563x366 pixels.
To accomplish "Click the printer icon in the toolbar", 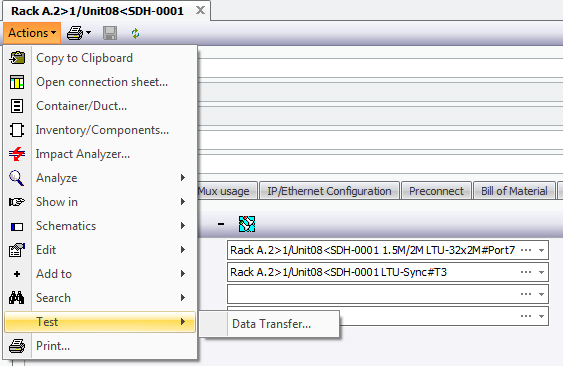I will (x=75, y=33).
